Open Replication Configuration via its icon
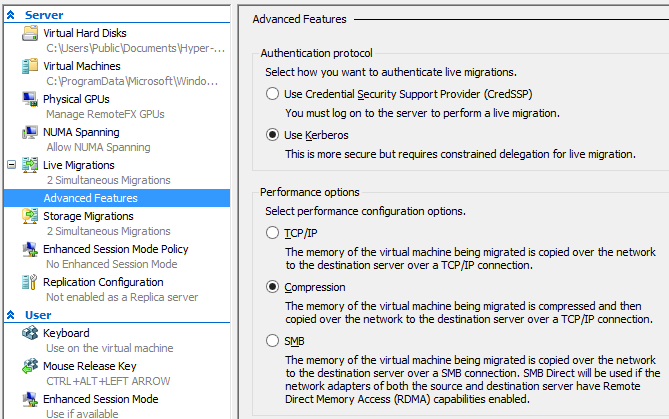This screenshot has width=669, height=419. click(30, 282)
